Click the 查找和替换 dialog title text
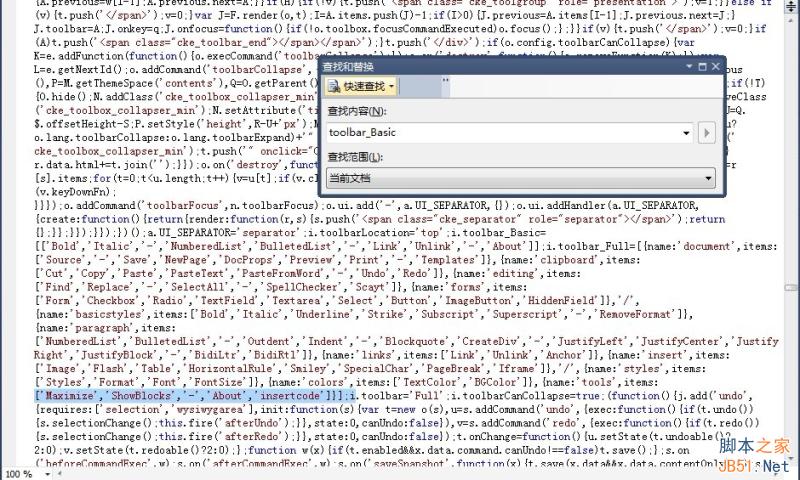The width and height of the screenshot is (800, 480). point(348,66)
